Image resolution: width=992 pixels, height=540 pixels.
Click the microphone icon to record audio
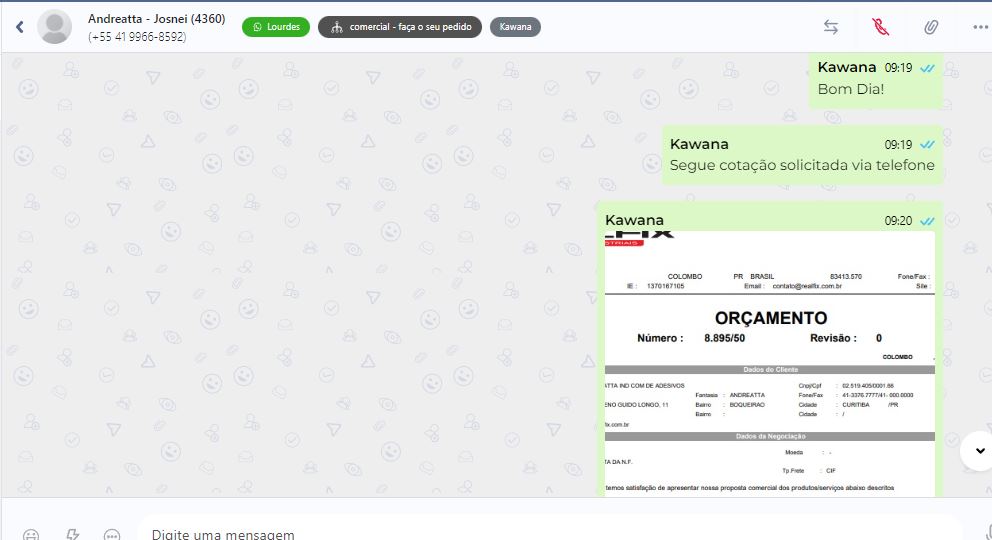click(x=985, y=532)
